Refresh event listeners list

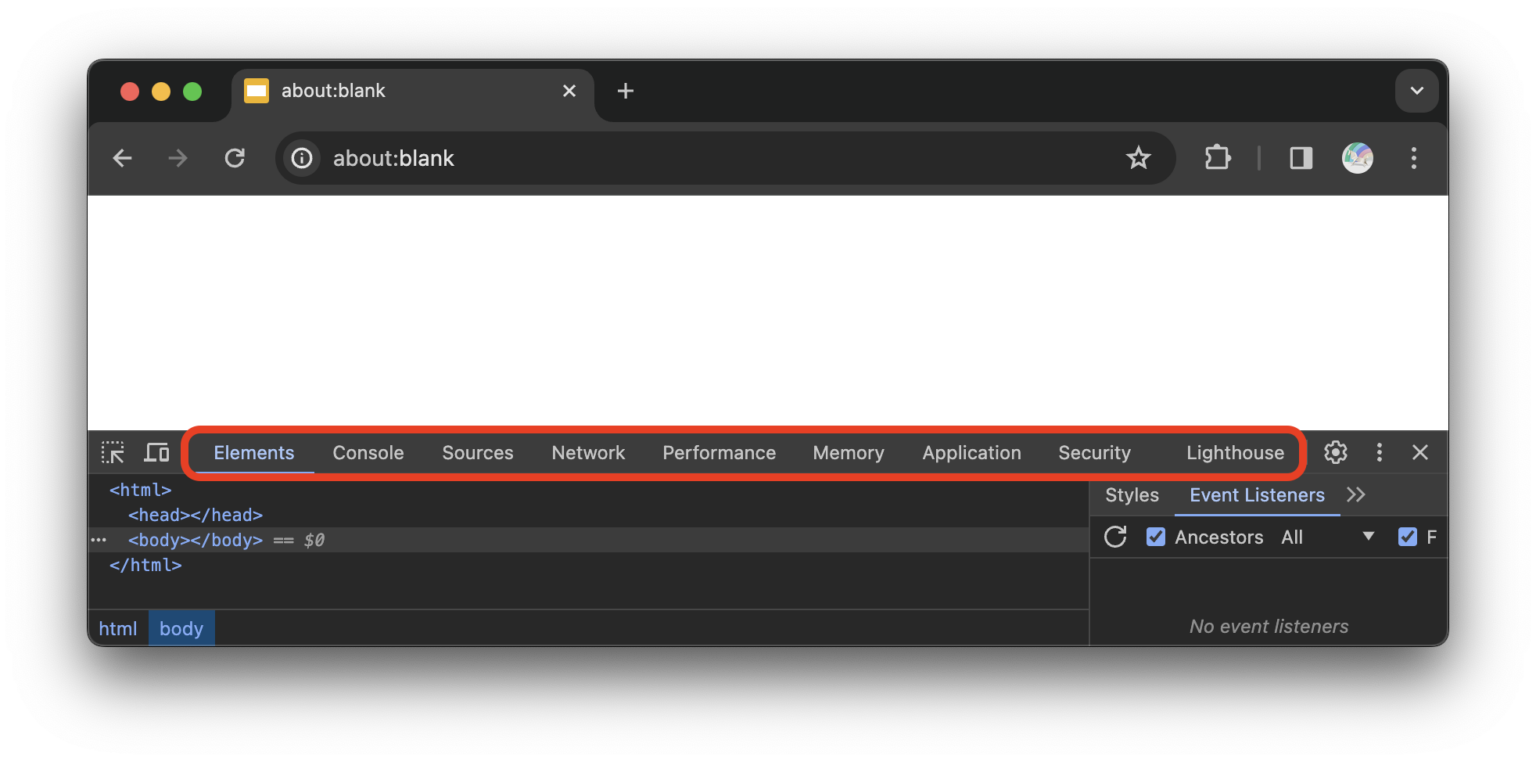(x=1115, y=537)
